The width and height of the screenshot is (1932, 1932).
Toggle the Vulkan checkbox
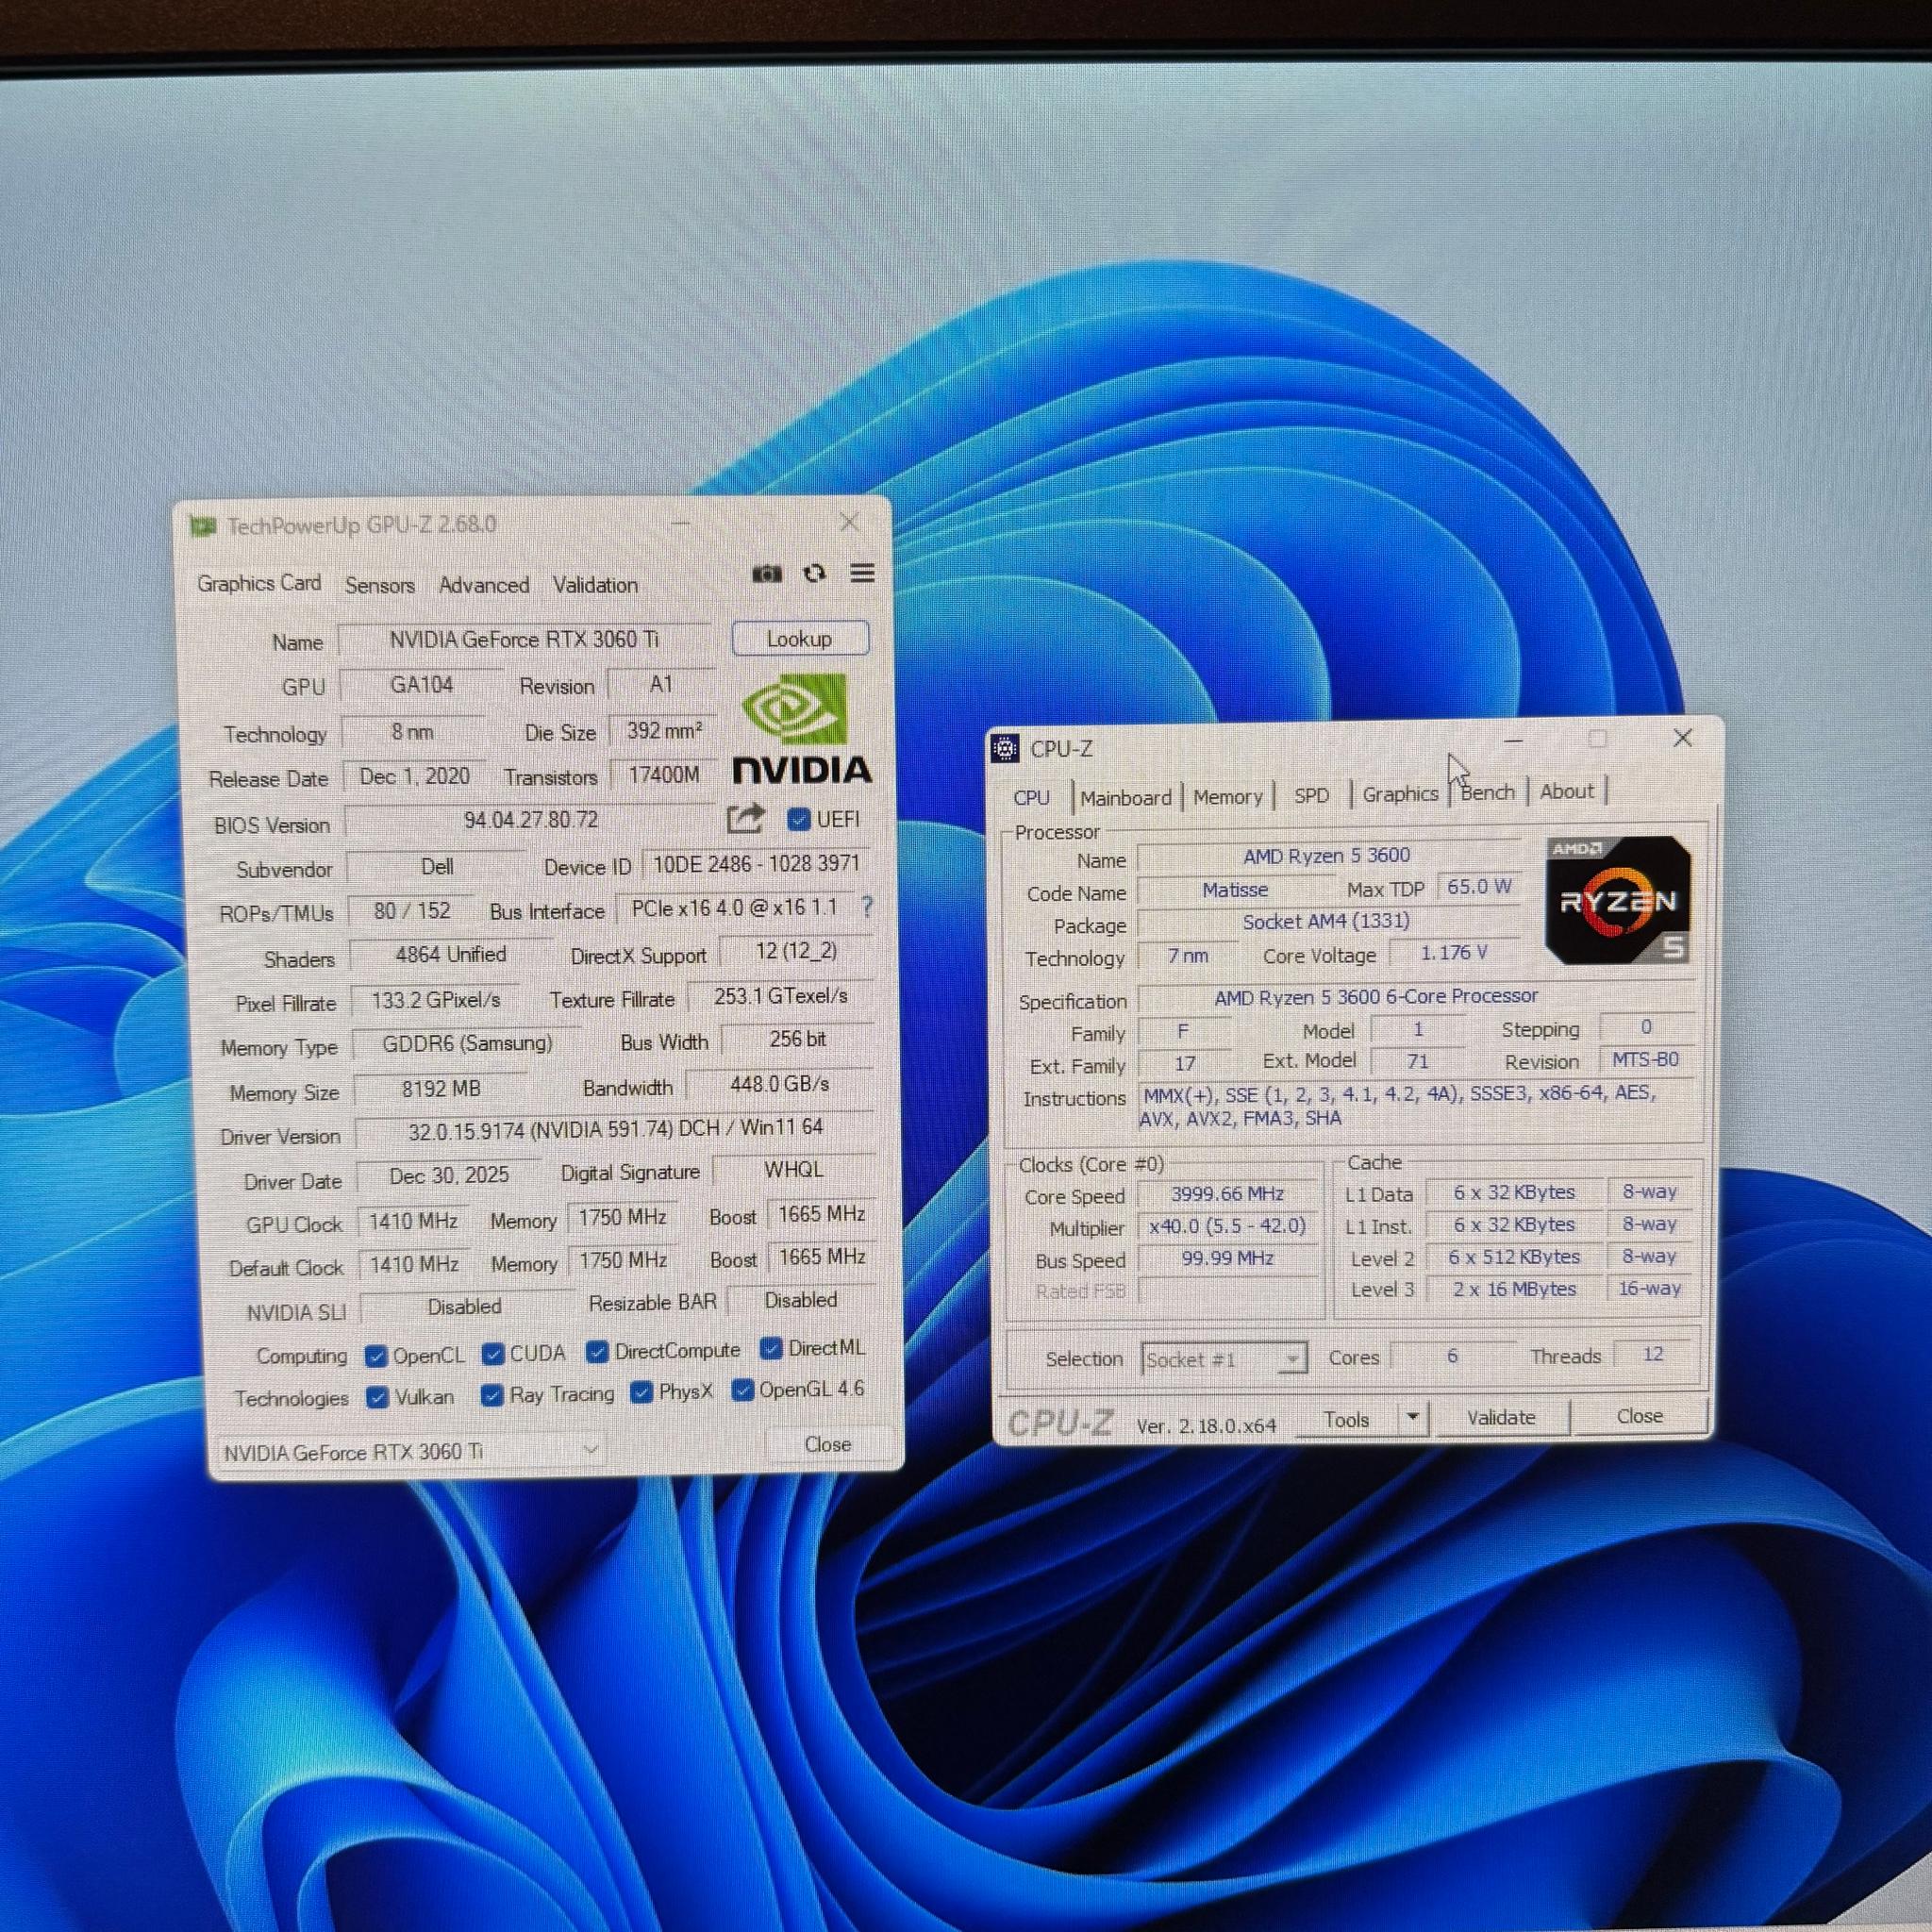tap(377, 1398)
